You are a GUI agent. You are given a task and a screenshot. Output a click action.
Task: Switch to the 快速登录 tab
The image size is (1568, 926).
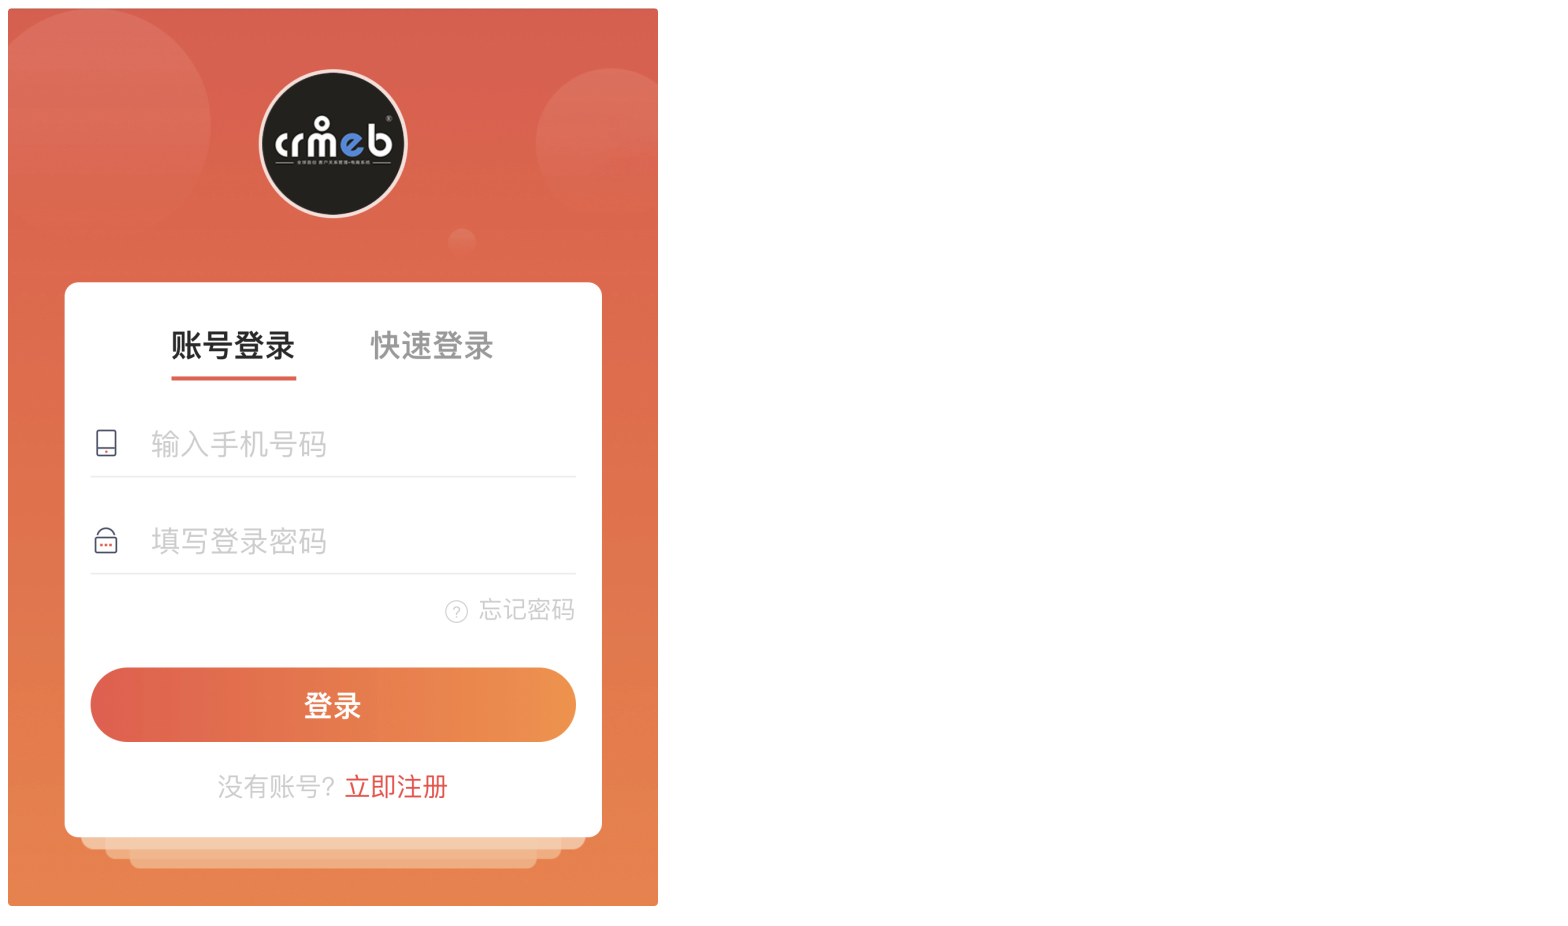coord(432,346)
